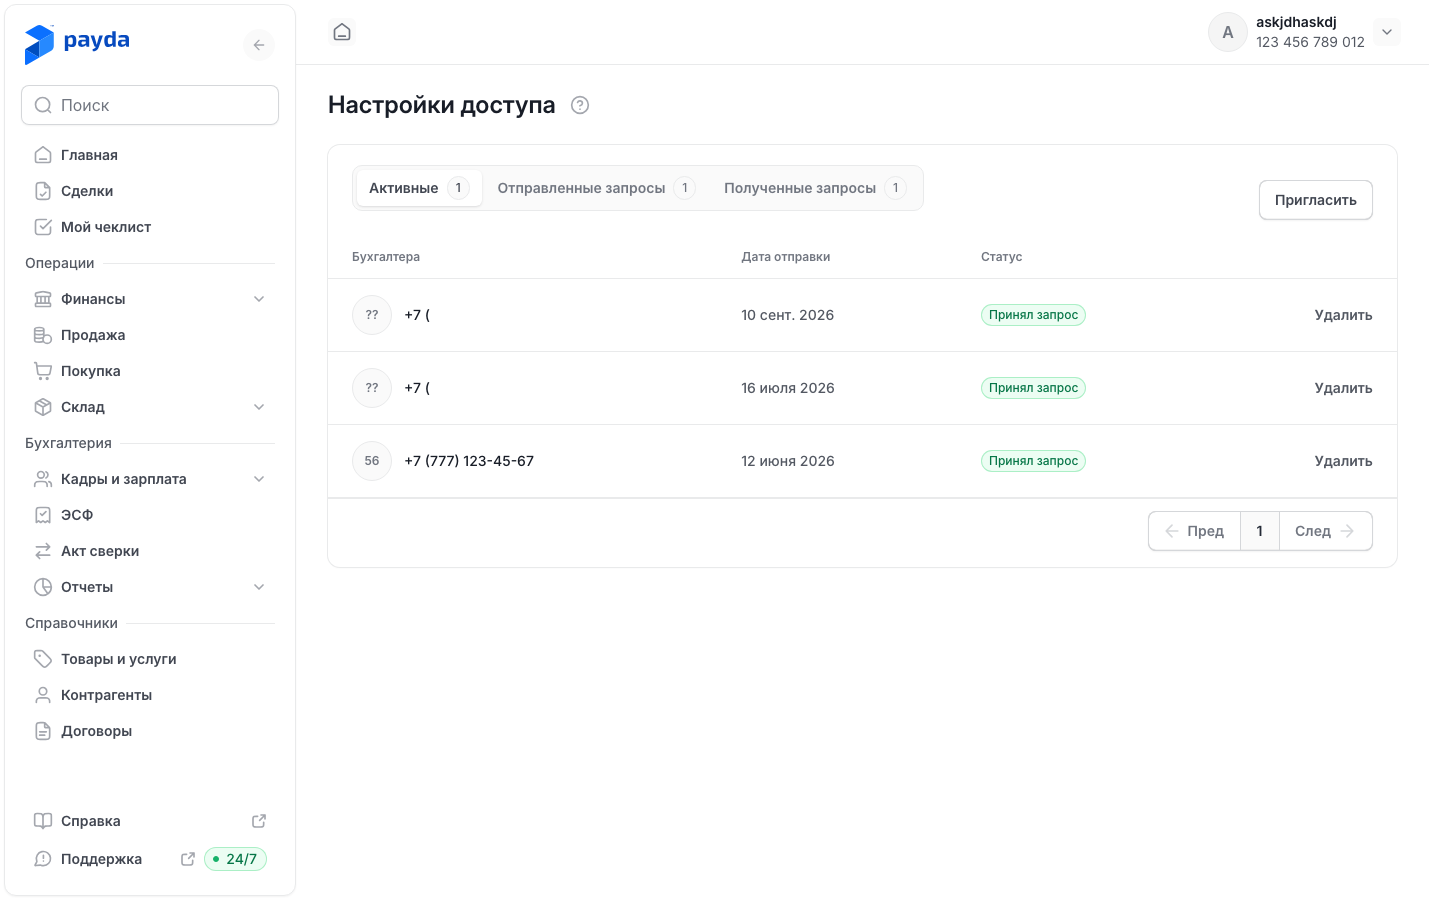Expand the Склад submenu chevron
The width and height of the screenshot is (1440, 900).
(x=259, y=407)
